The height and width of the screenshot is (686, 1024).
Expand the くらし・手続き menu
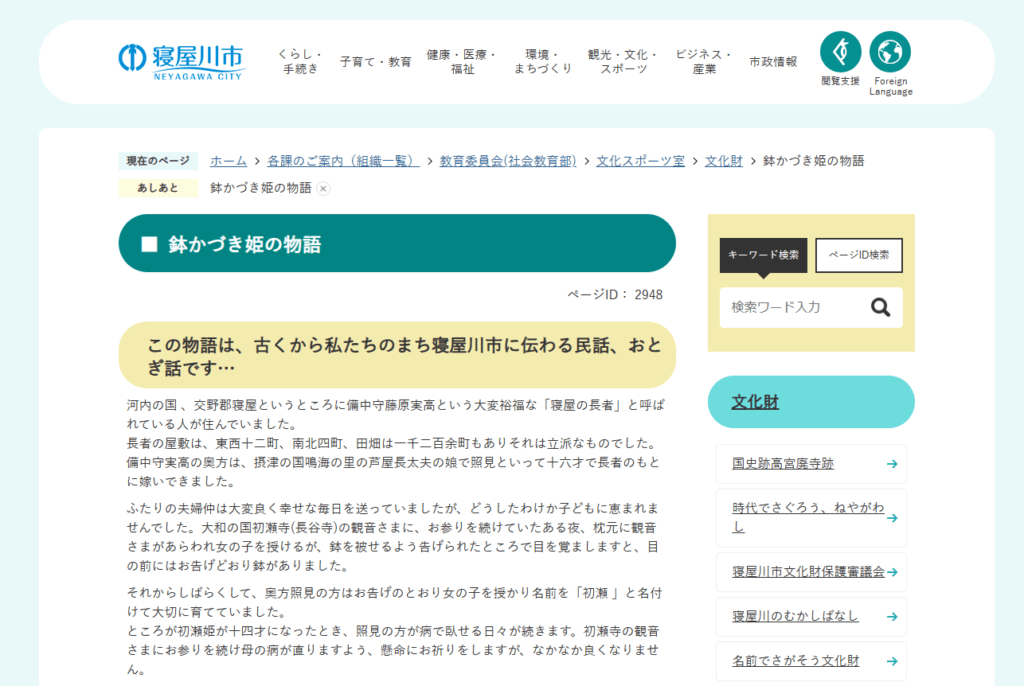click(300, 61)
